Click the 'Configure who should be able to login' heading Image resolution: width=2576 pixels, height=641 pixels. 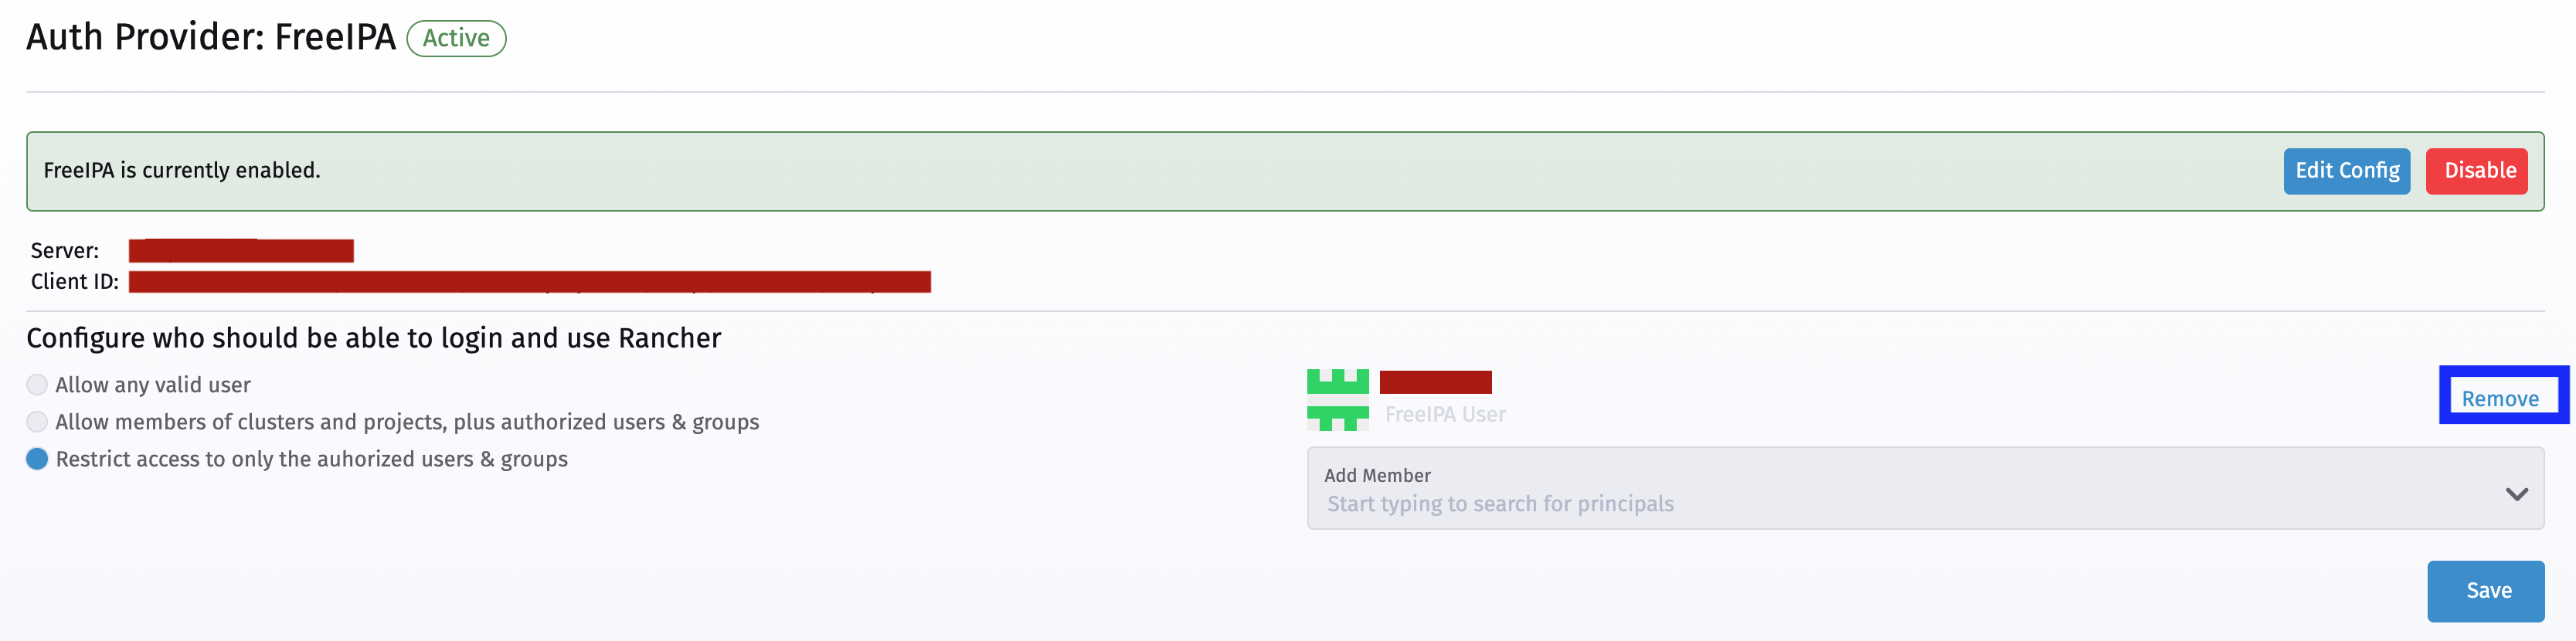374,338
